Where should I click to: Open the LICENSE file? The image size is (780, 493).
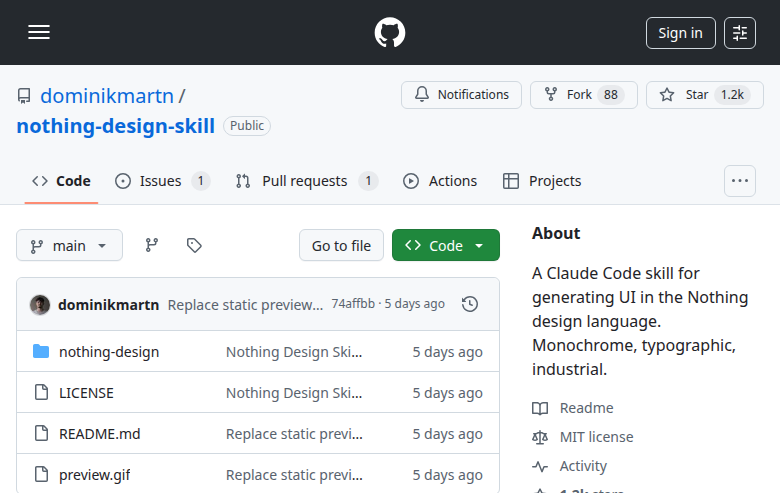[86, 393]
